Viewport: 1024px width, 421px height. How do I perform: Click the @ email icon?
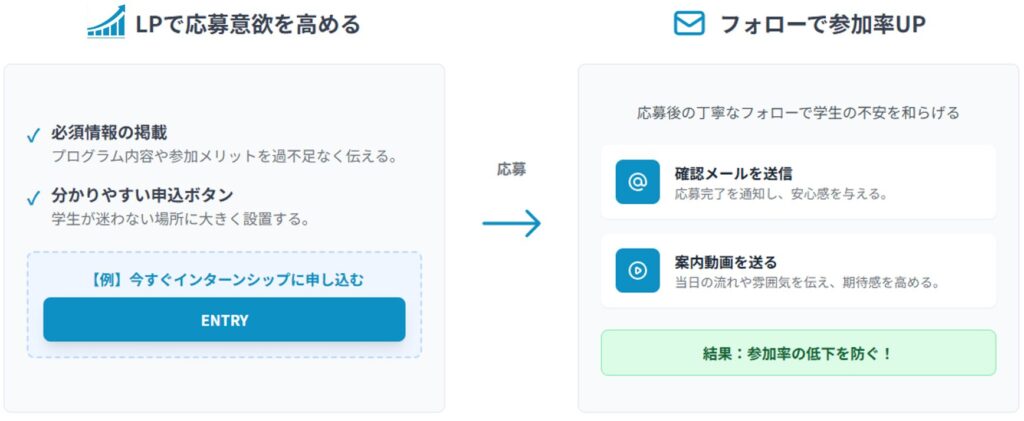pos(637,182)
